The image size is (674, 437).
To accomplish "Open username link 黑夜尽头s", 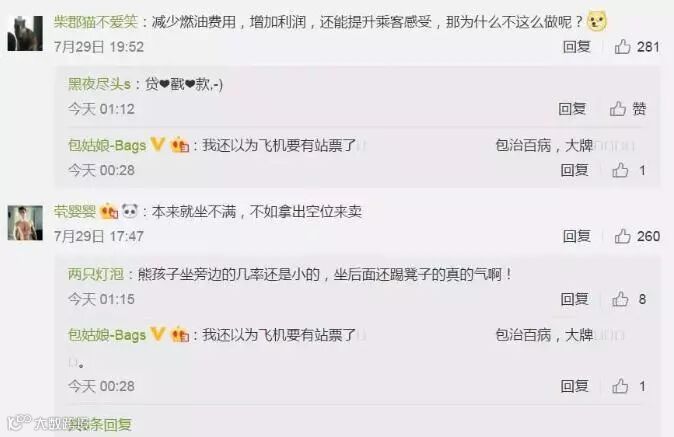I will 99,84.
